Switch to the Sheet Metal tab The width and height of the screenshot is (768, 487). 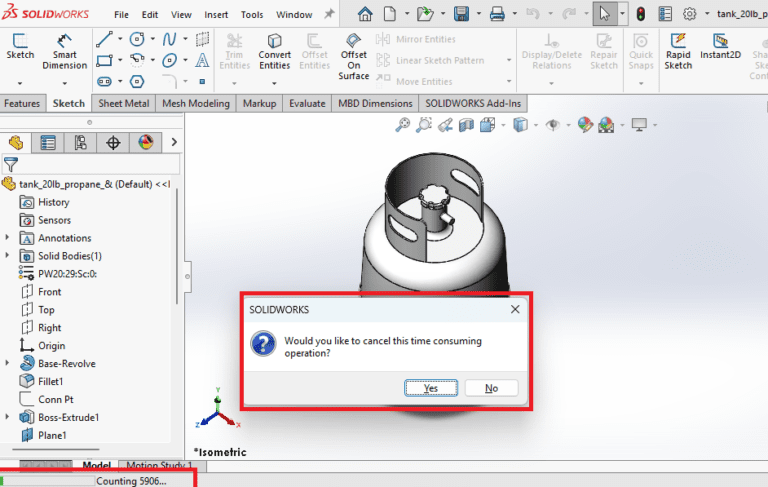click(x=123, y=103)
